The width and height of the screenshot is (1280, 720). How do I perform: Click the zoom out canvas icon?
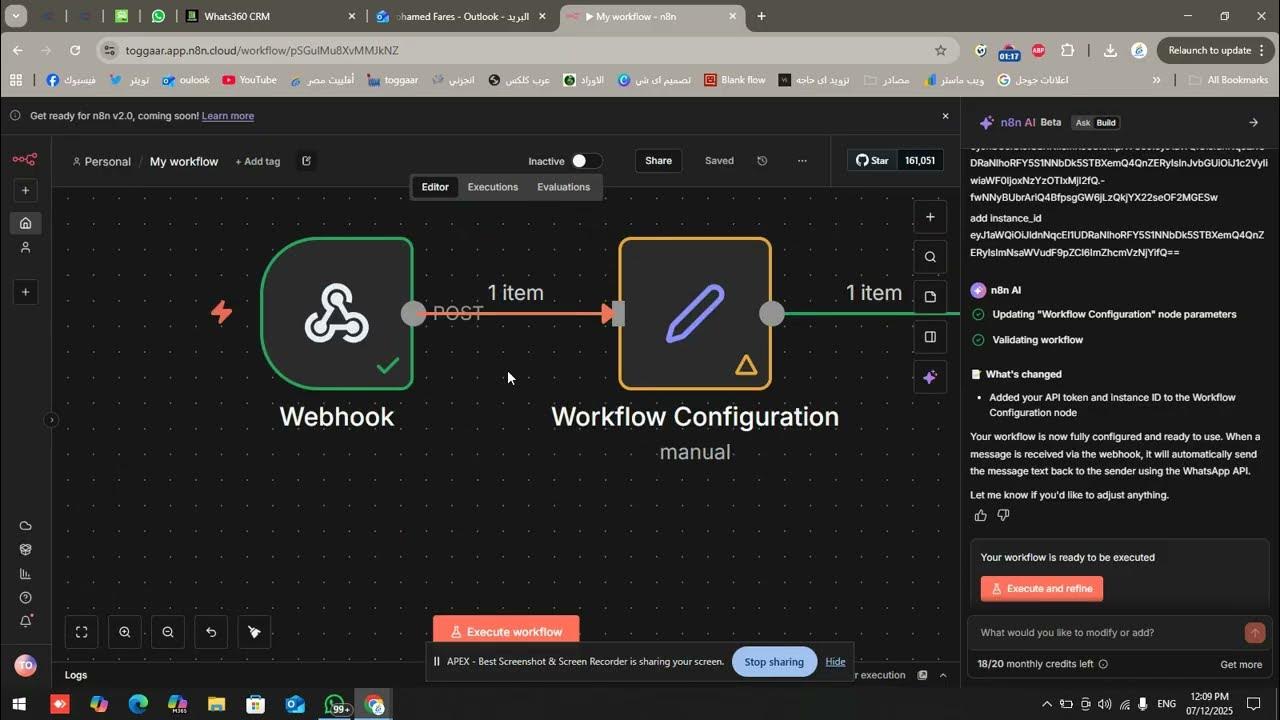[x=168, y=632]
